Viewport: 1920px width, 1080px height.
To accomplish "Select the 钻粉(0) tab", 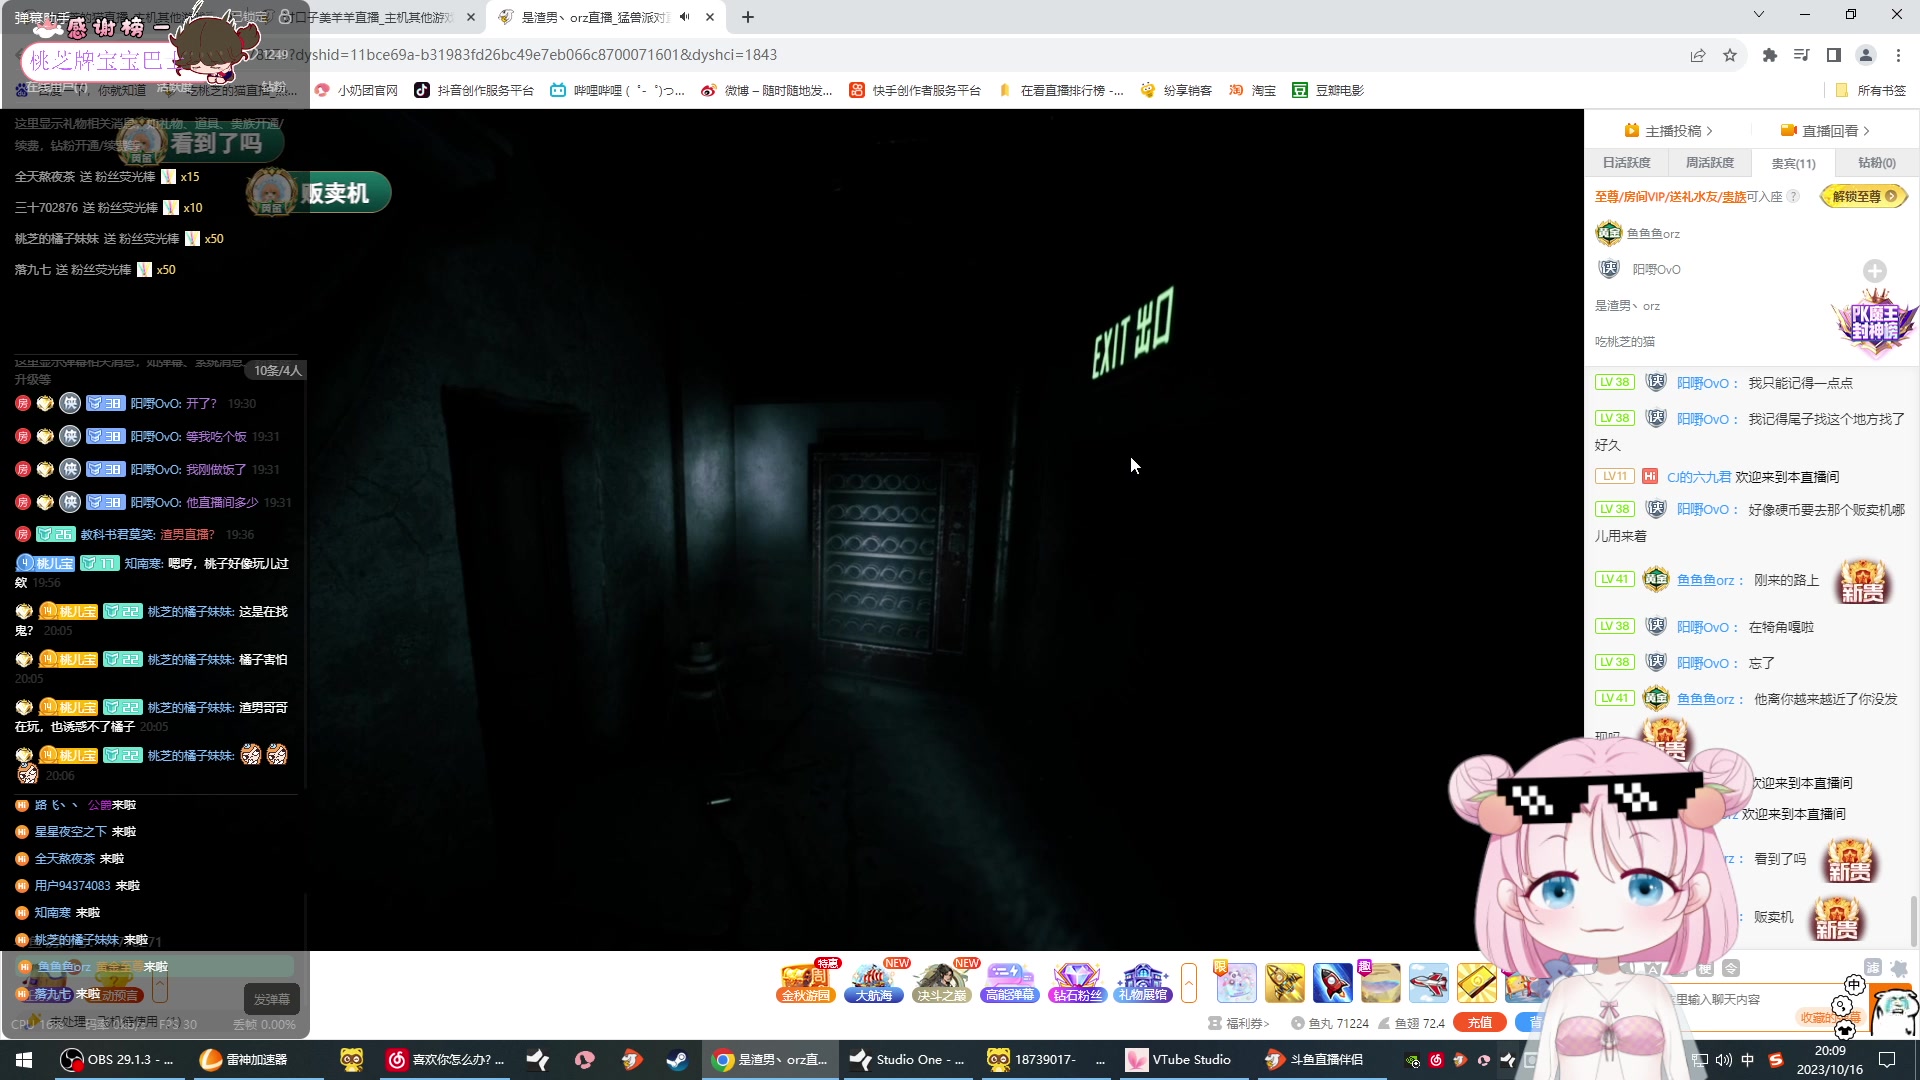I will pos(1877,163).
